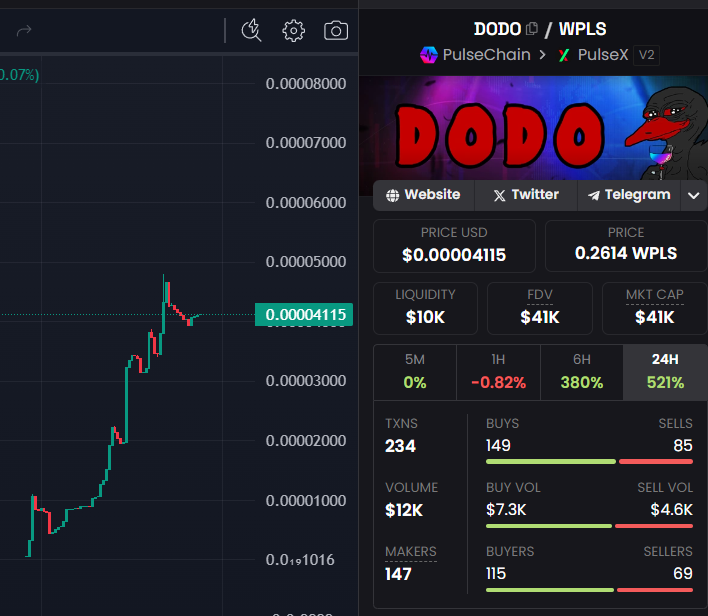Open the PulseX exchange link
This screenshot has width=708, height=616.
point(603,55)
